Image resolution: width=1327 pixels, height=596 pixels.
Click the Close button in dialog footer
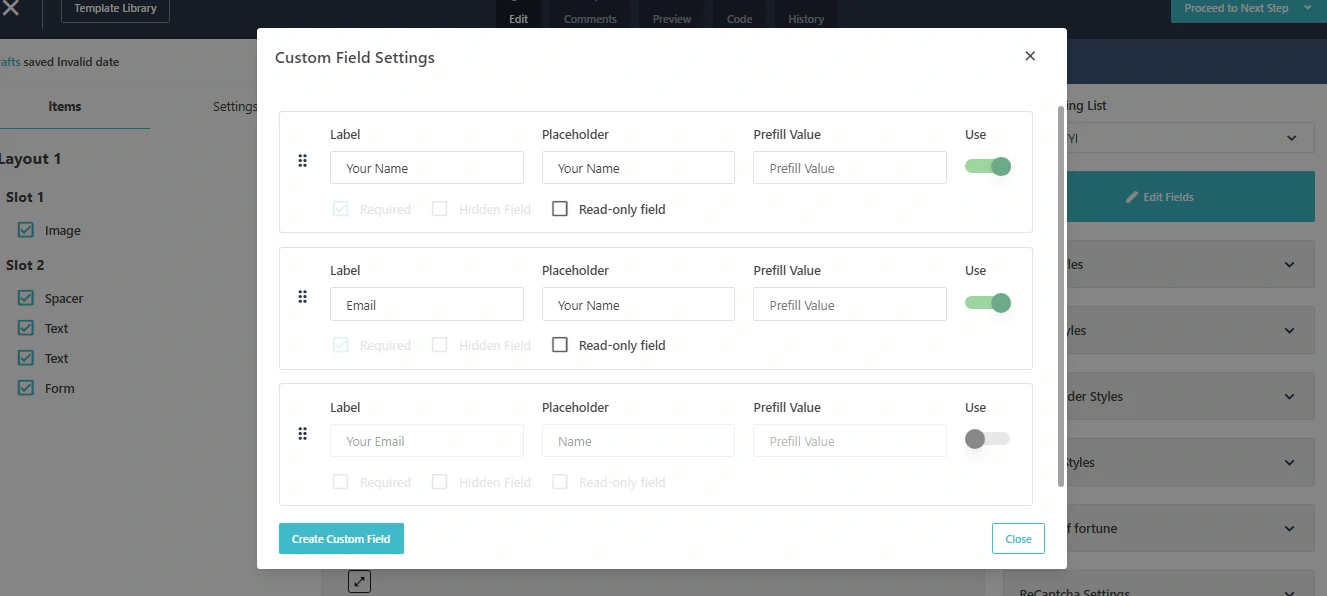(1018, 539)
